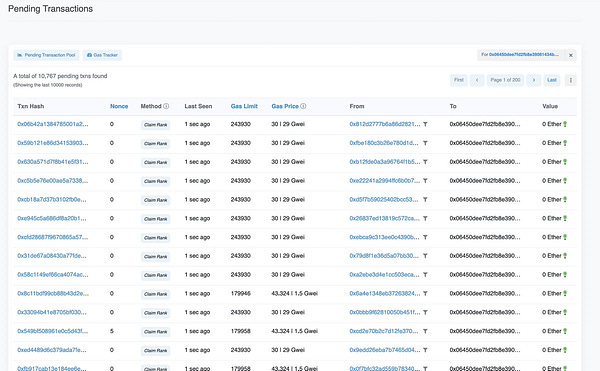Viewport: 600px width, 371px height.
Task: Clear the address filter with X
Action: (x=571, y=55)
